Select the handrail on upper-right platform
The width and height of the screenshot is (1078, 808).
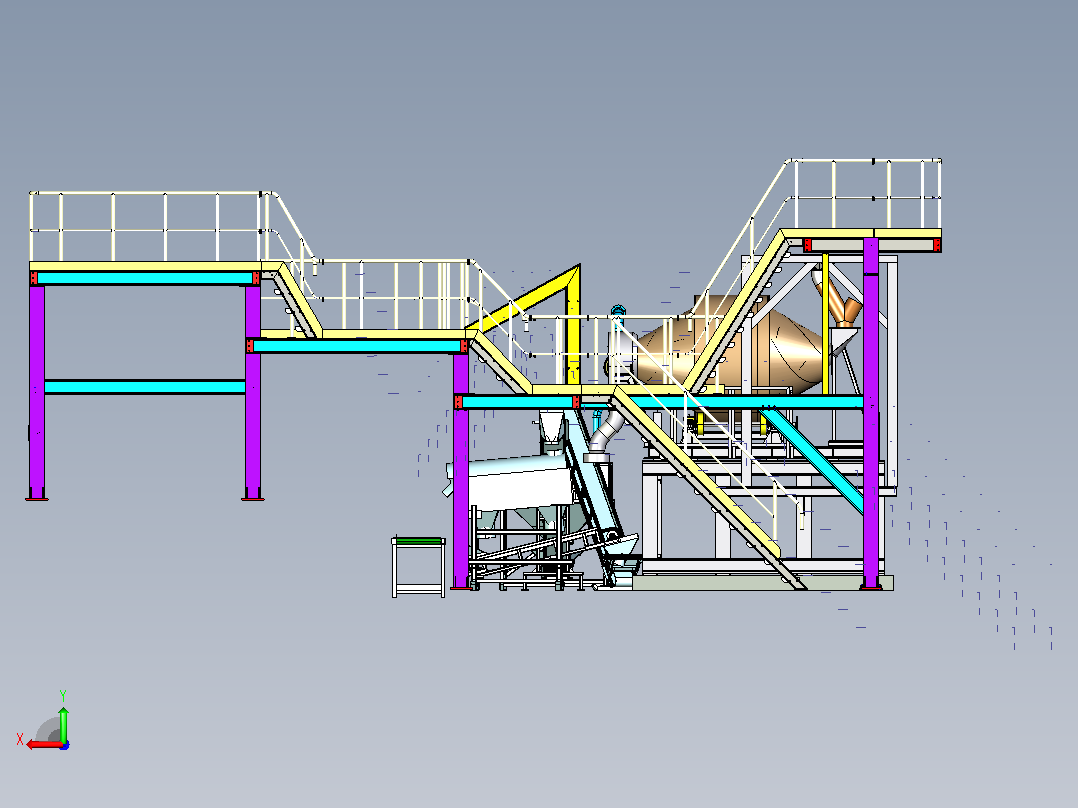tap(865, 195)
